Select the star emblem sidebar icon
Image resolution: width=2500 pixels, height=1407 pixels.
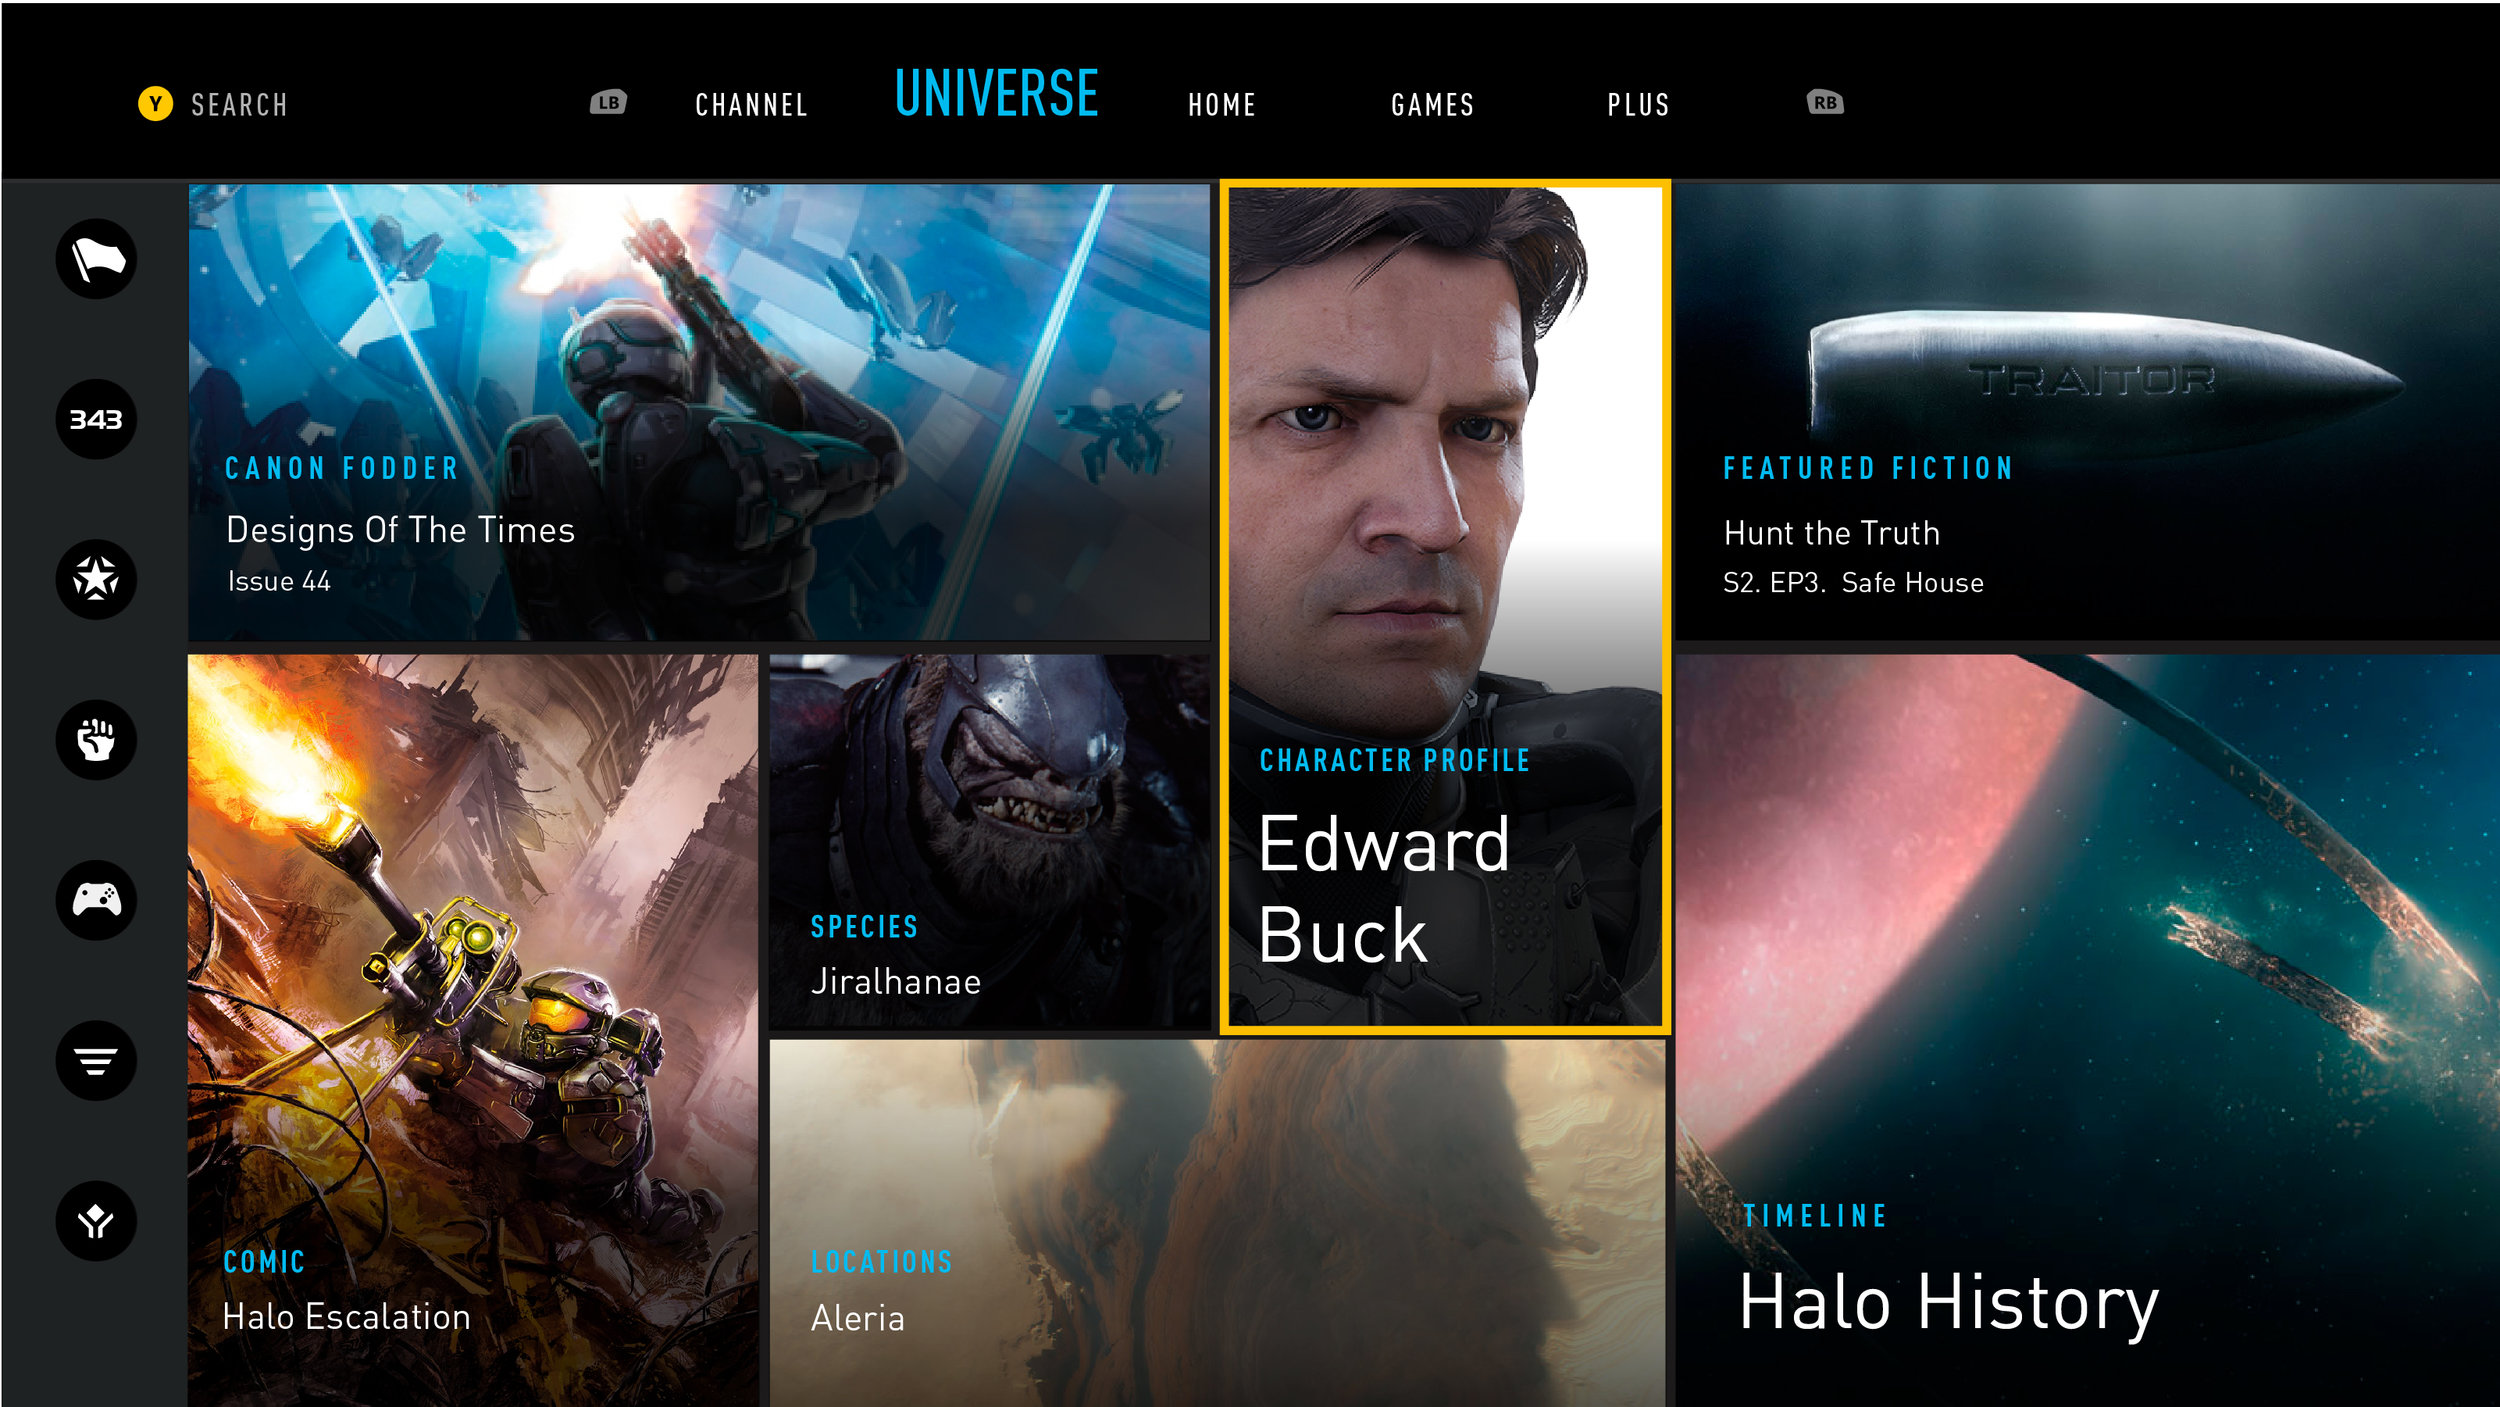click(x=96, y=579)
